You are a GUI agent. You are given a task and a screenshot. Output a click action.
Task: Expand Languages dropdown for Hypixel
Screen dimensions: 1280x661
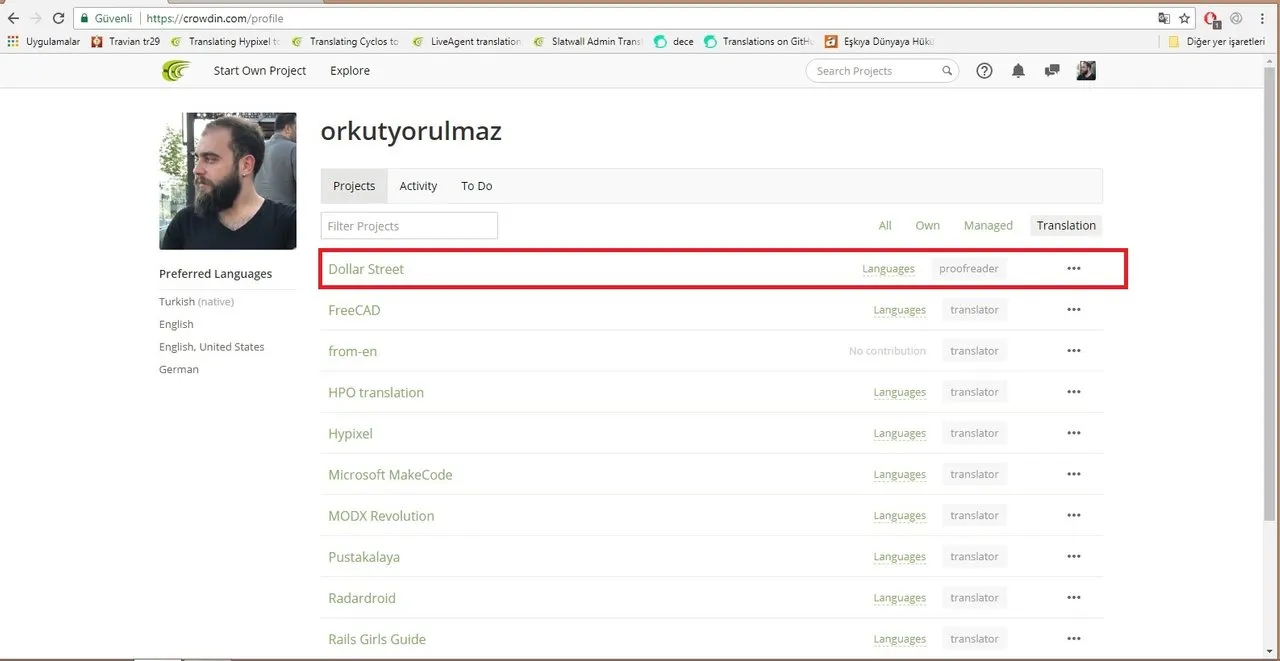pos(899,433)
